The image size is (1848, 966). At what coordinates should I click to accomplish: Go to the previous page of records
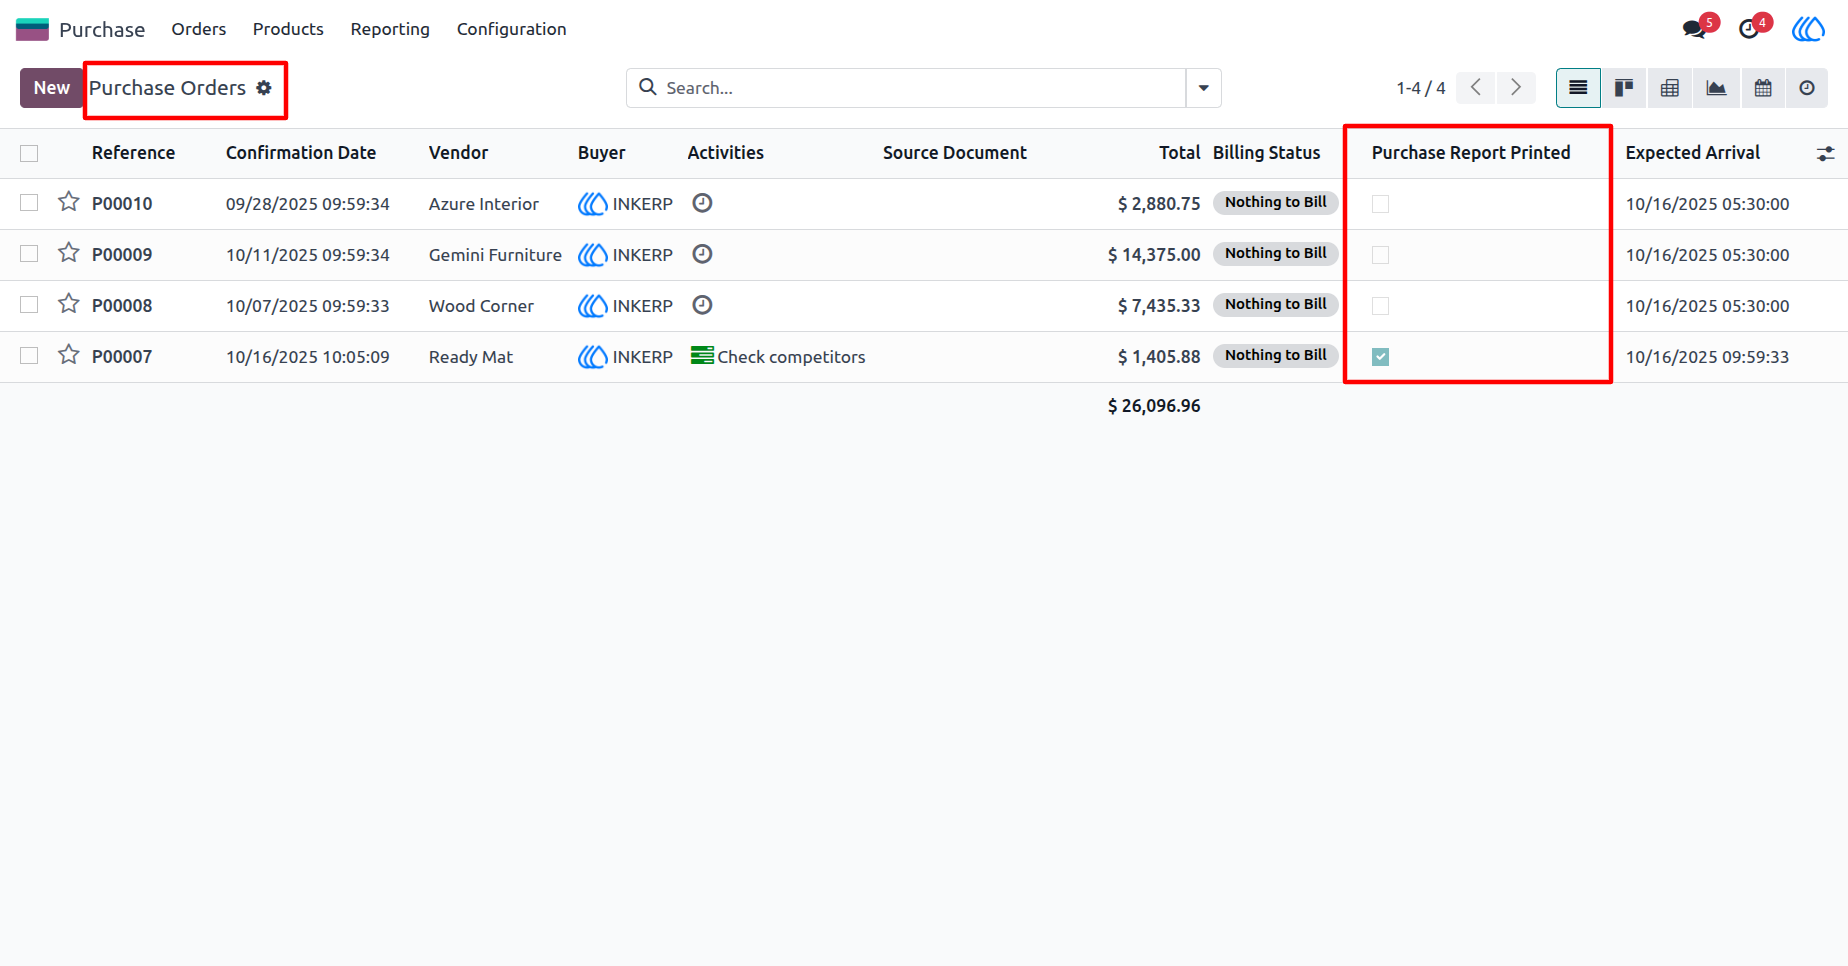pyautogui.click(x=1476, y=88)
